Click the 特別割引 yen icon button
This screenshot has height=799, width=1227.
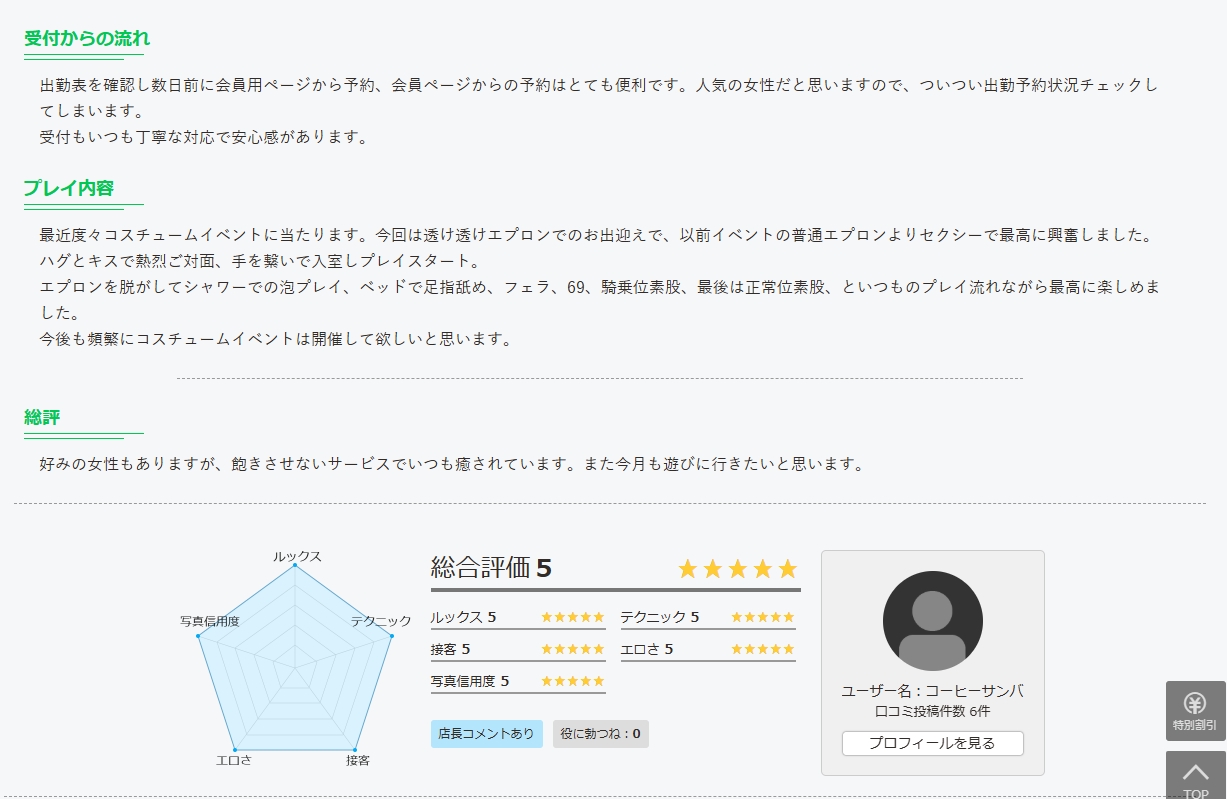pyautogui.click(x=1195, y=711)
